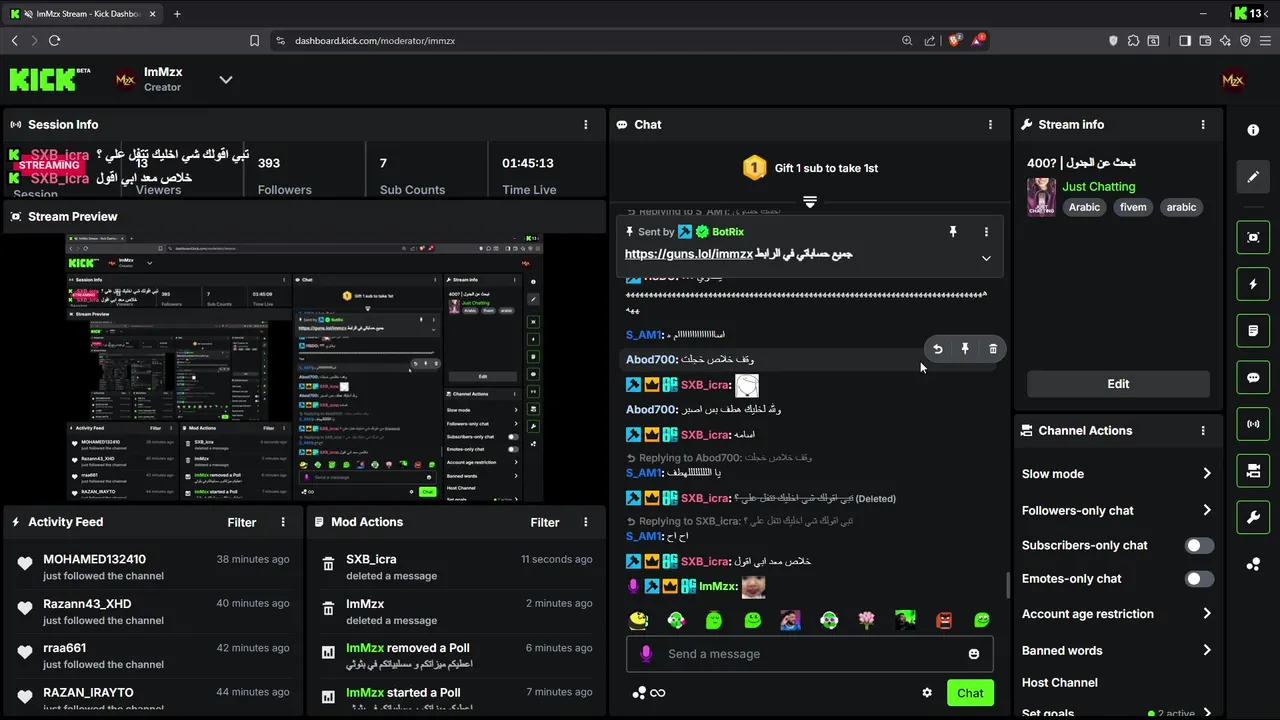The width and height of the screenshot is (1280, 720).
Task: Click the lightning bolt icon in right sidebar
Action: point(1253,284)
